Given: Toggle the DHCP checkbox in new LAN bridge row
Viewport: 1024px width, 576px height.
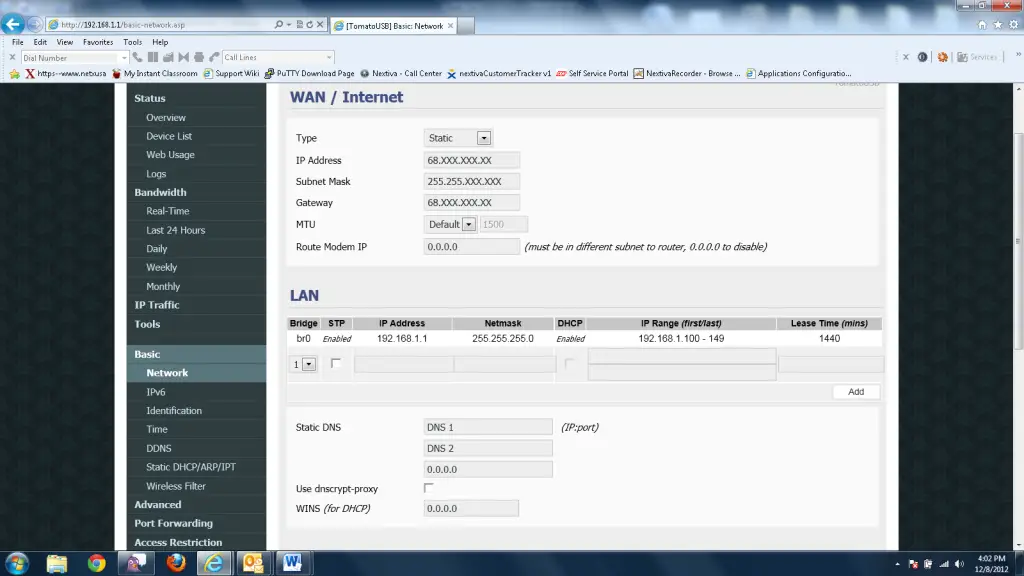Looking at the screenshot, I should coord(569,363).
